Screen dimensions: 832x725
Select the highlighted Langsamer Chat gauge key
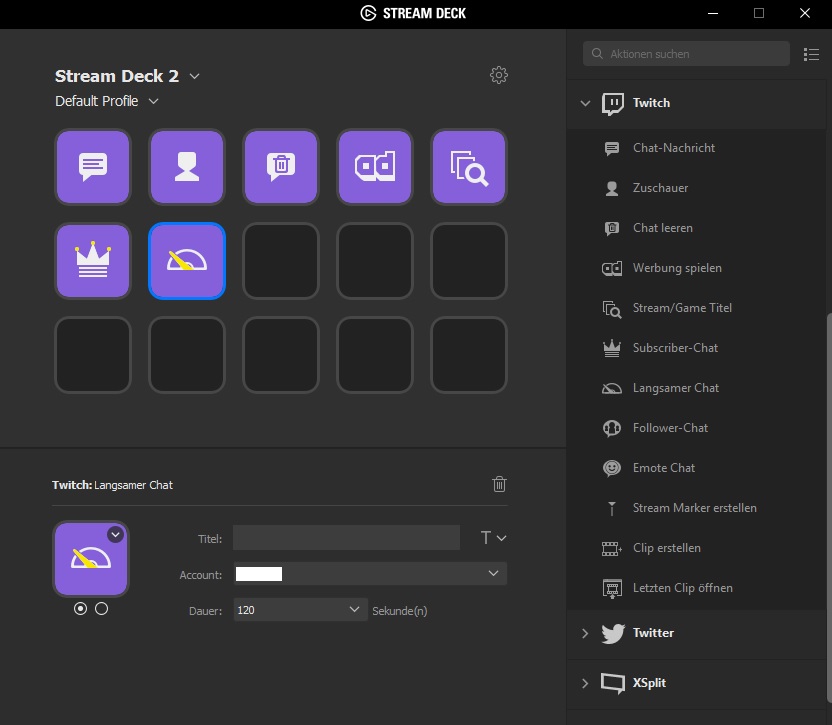pos(187,261)
